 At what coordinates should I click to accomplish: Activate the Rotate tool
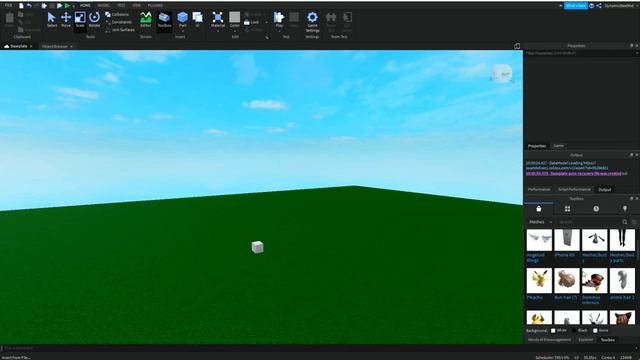(94, 20)
